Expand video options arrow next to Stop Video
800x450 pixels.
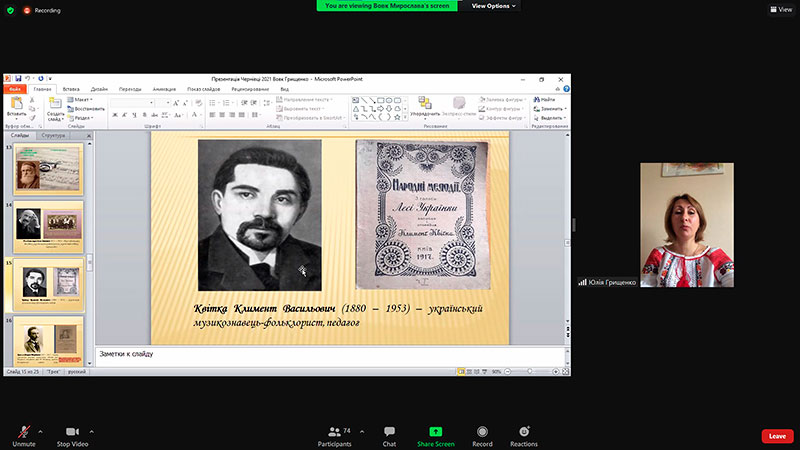[x=91, y=432]
